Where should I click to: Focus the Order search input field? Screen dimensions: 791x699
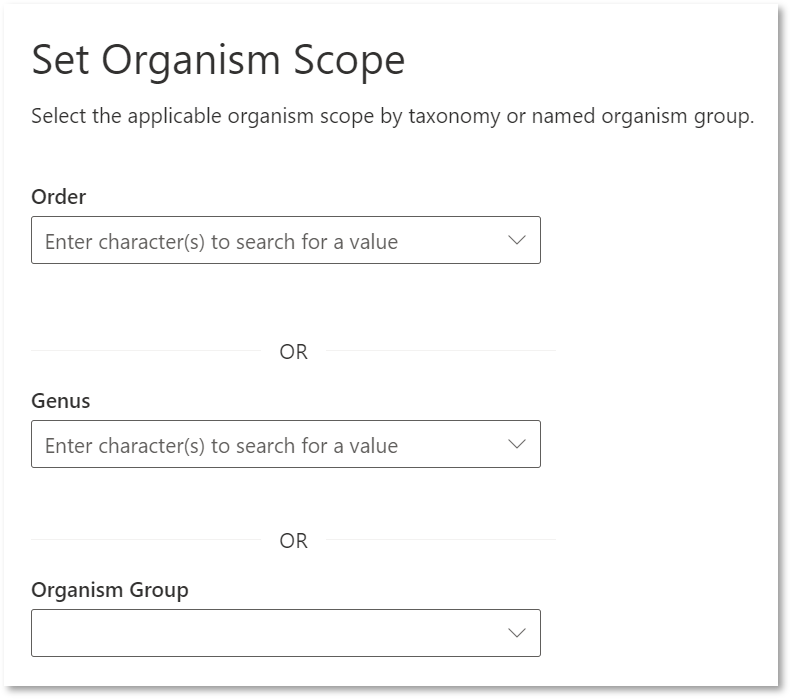(286, 240)
